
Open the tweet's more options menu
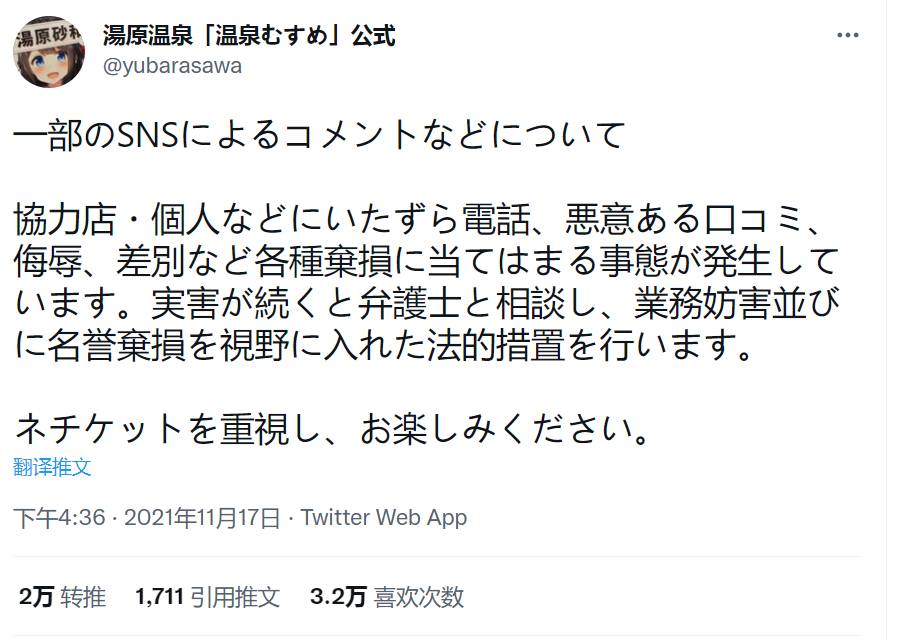coord(847,35)
